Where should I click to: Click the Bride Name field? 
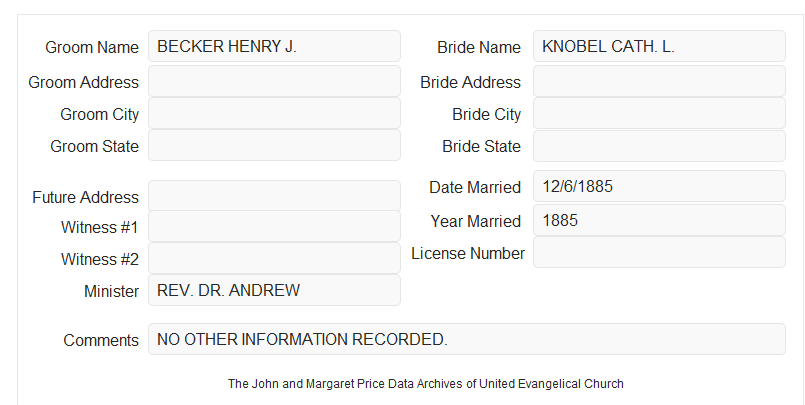(x=659, y=46)
